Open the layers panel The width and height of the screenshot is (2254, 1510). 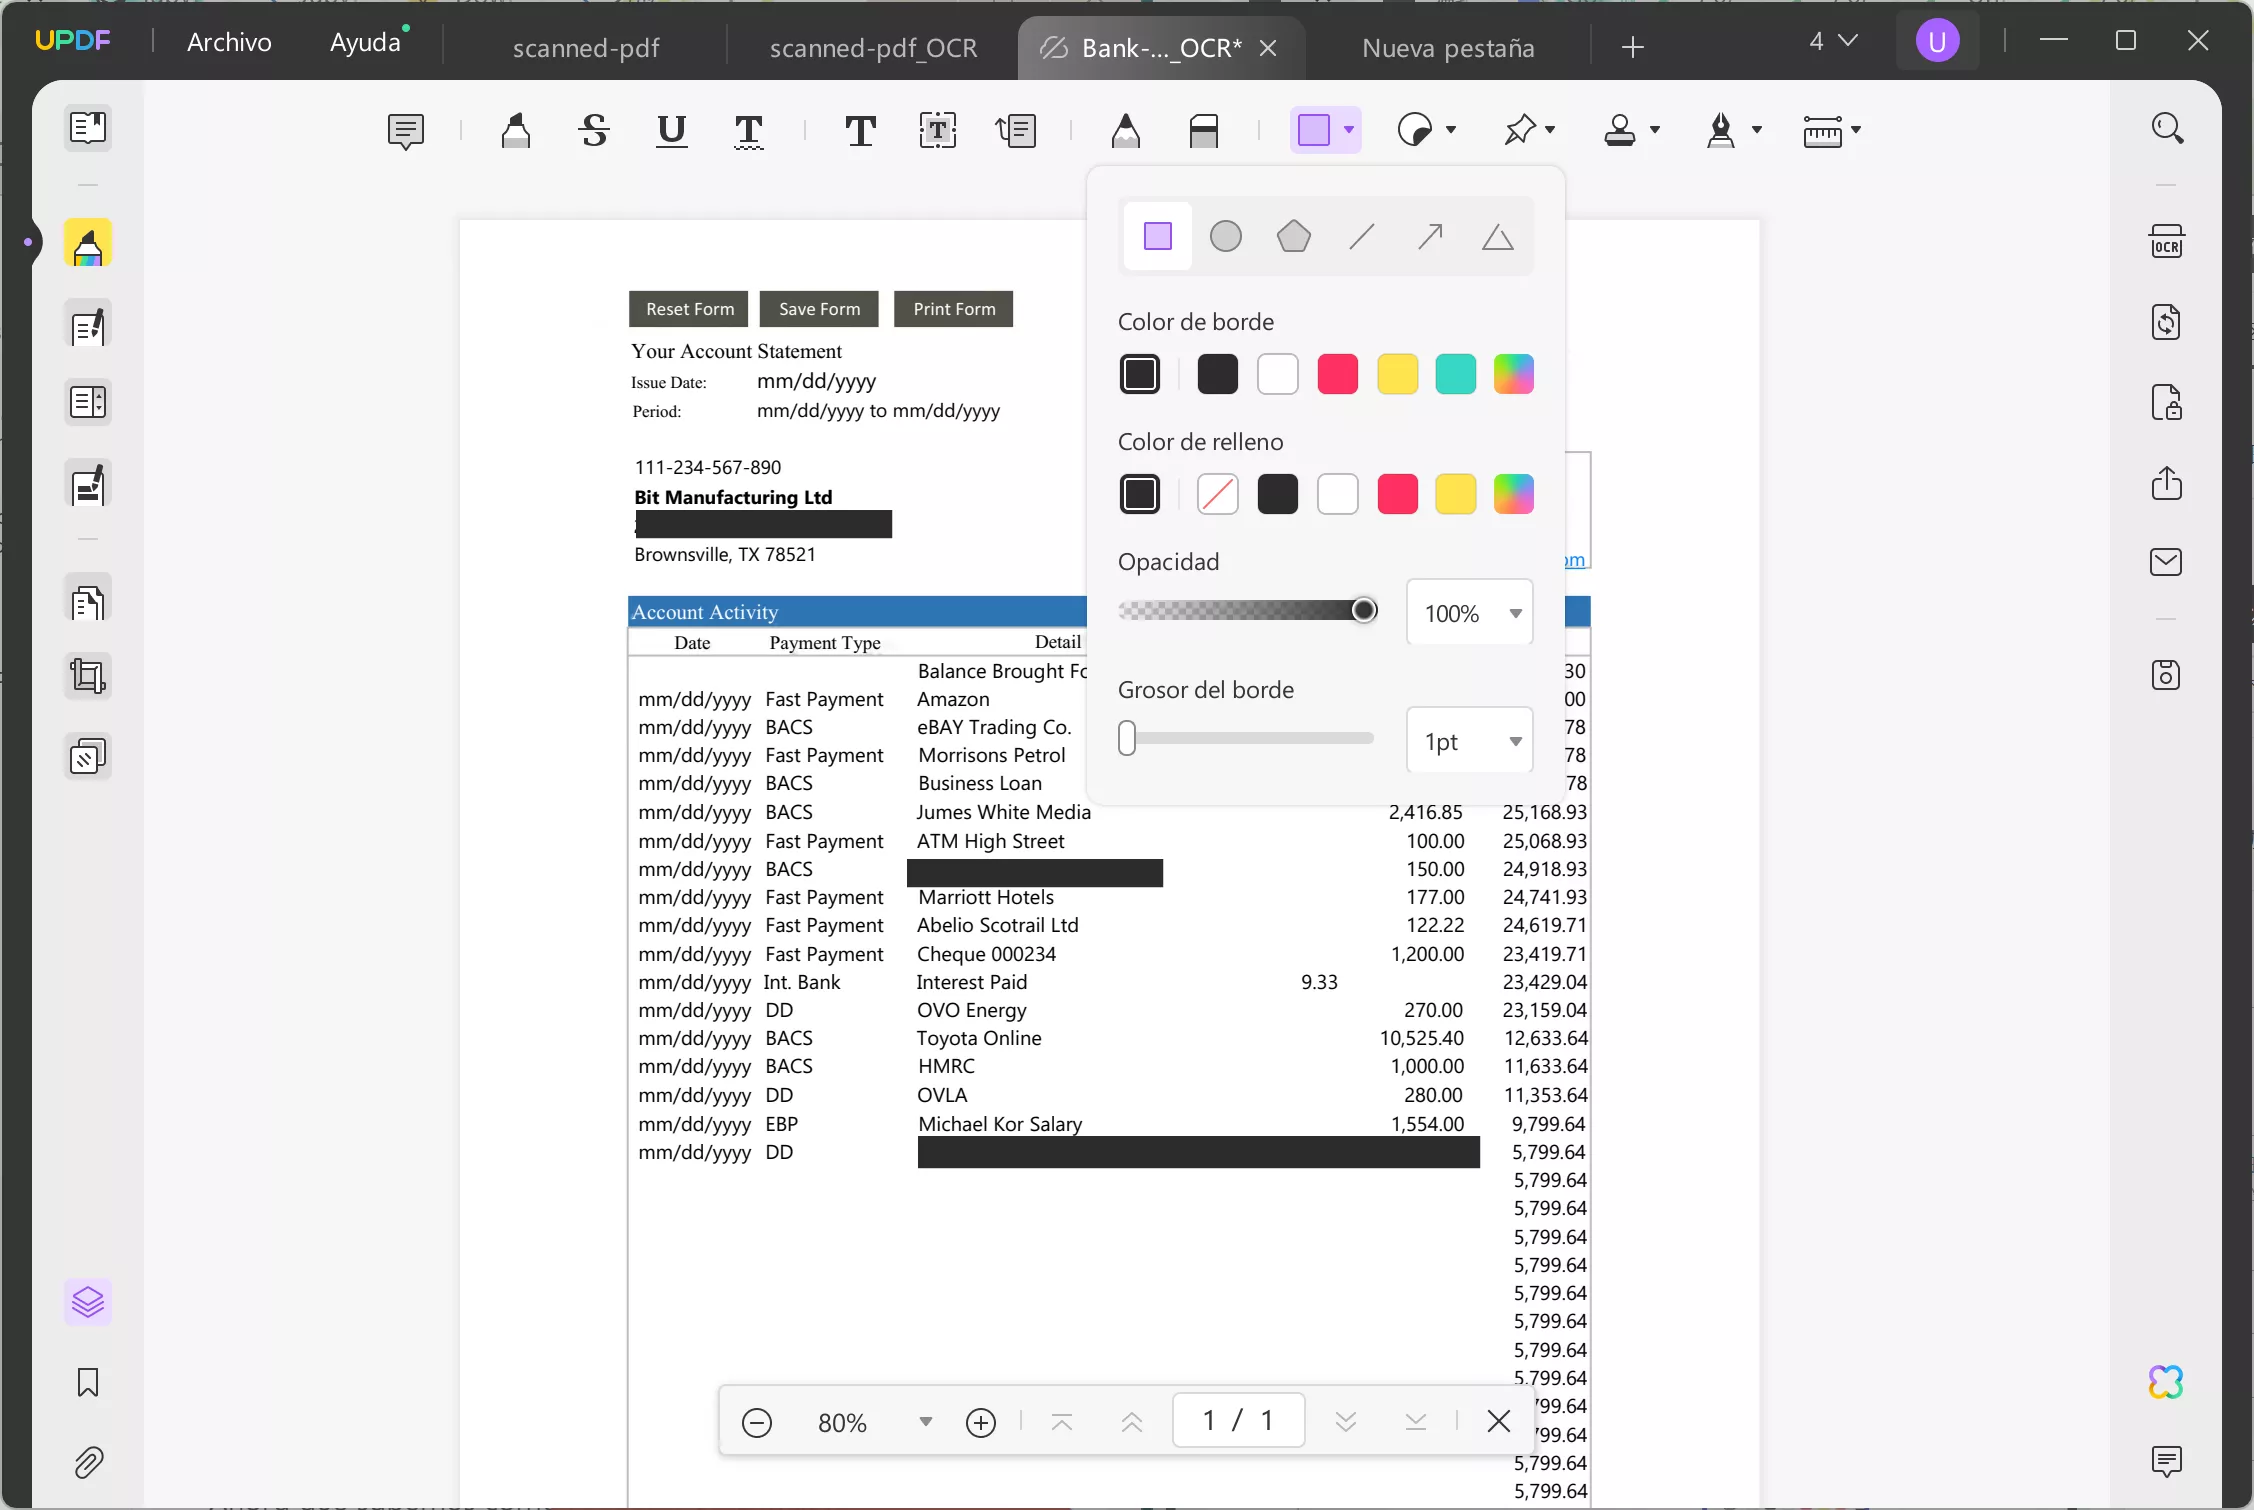coord(88,1302)
